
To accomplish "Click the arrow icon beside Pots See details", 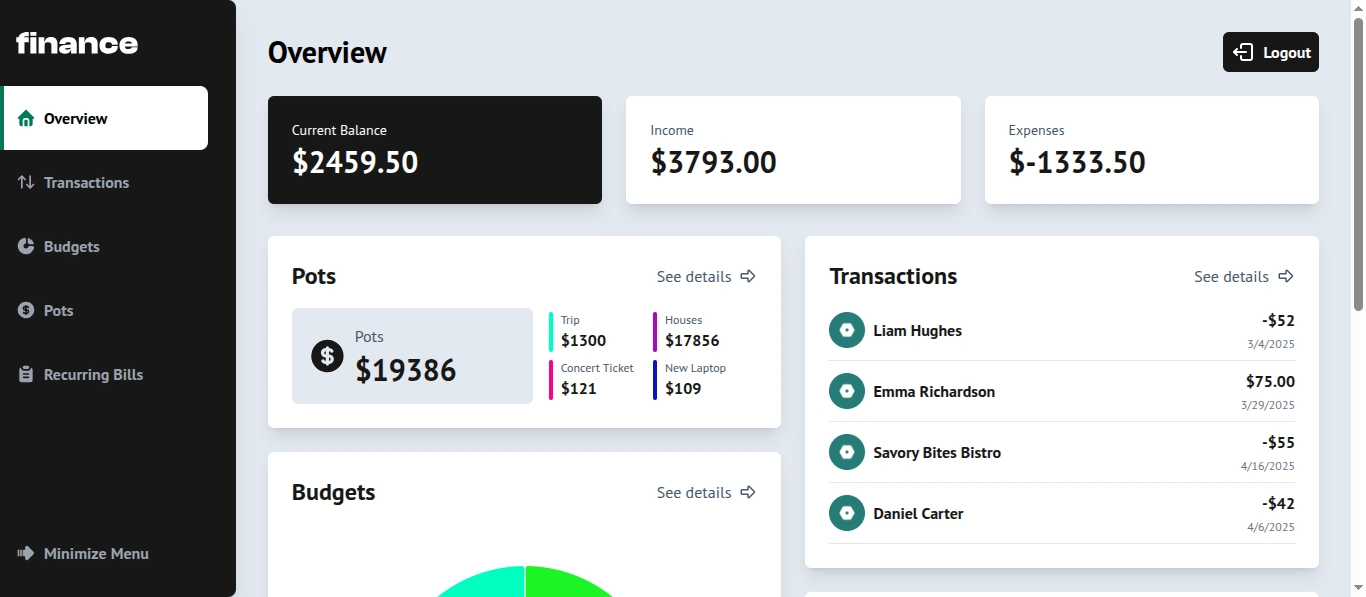I will [x=748, y=276].
